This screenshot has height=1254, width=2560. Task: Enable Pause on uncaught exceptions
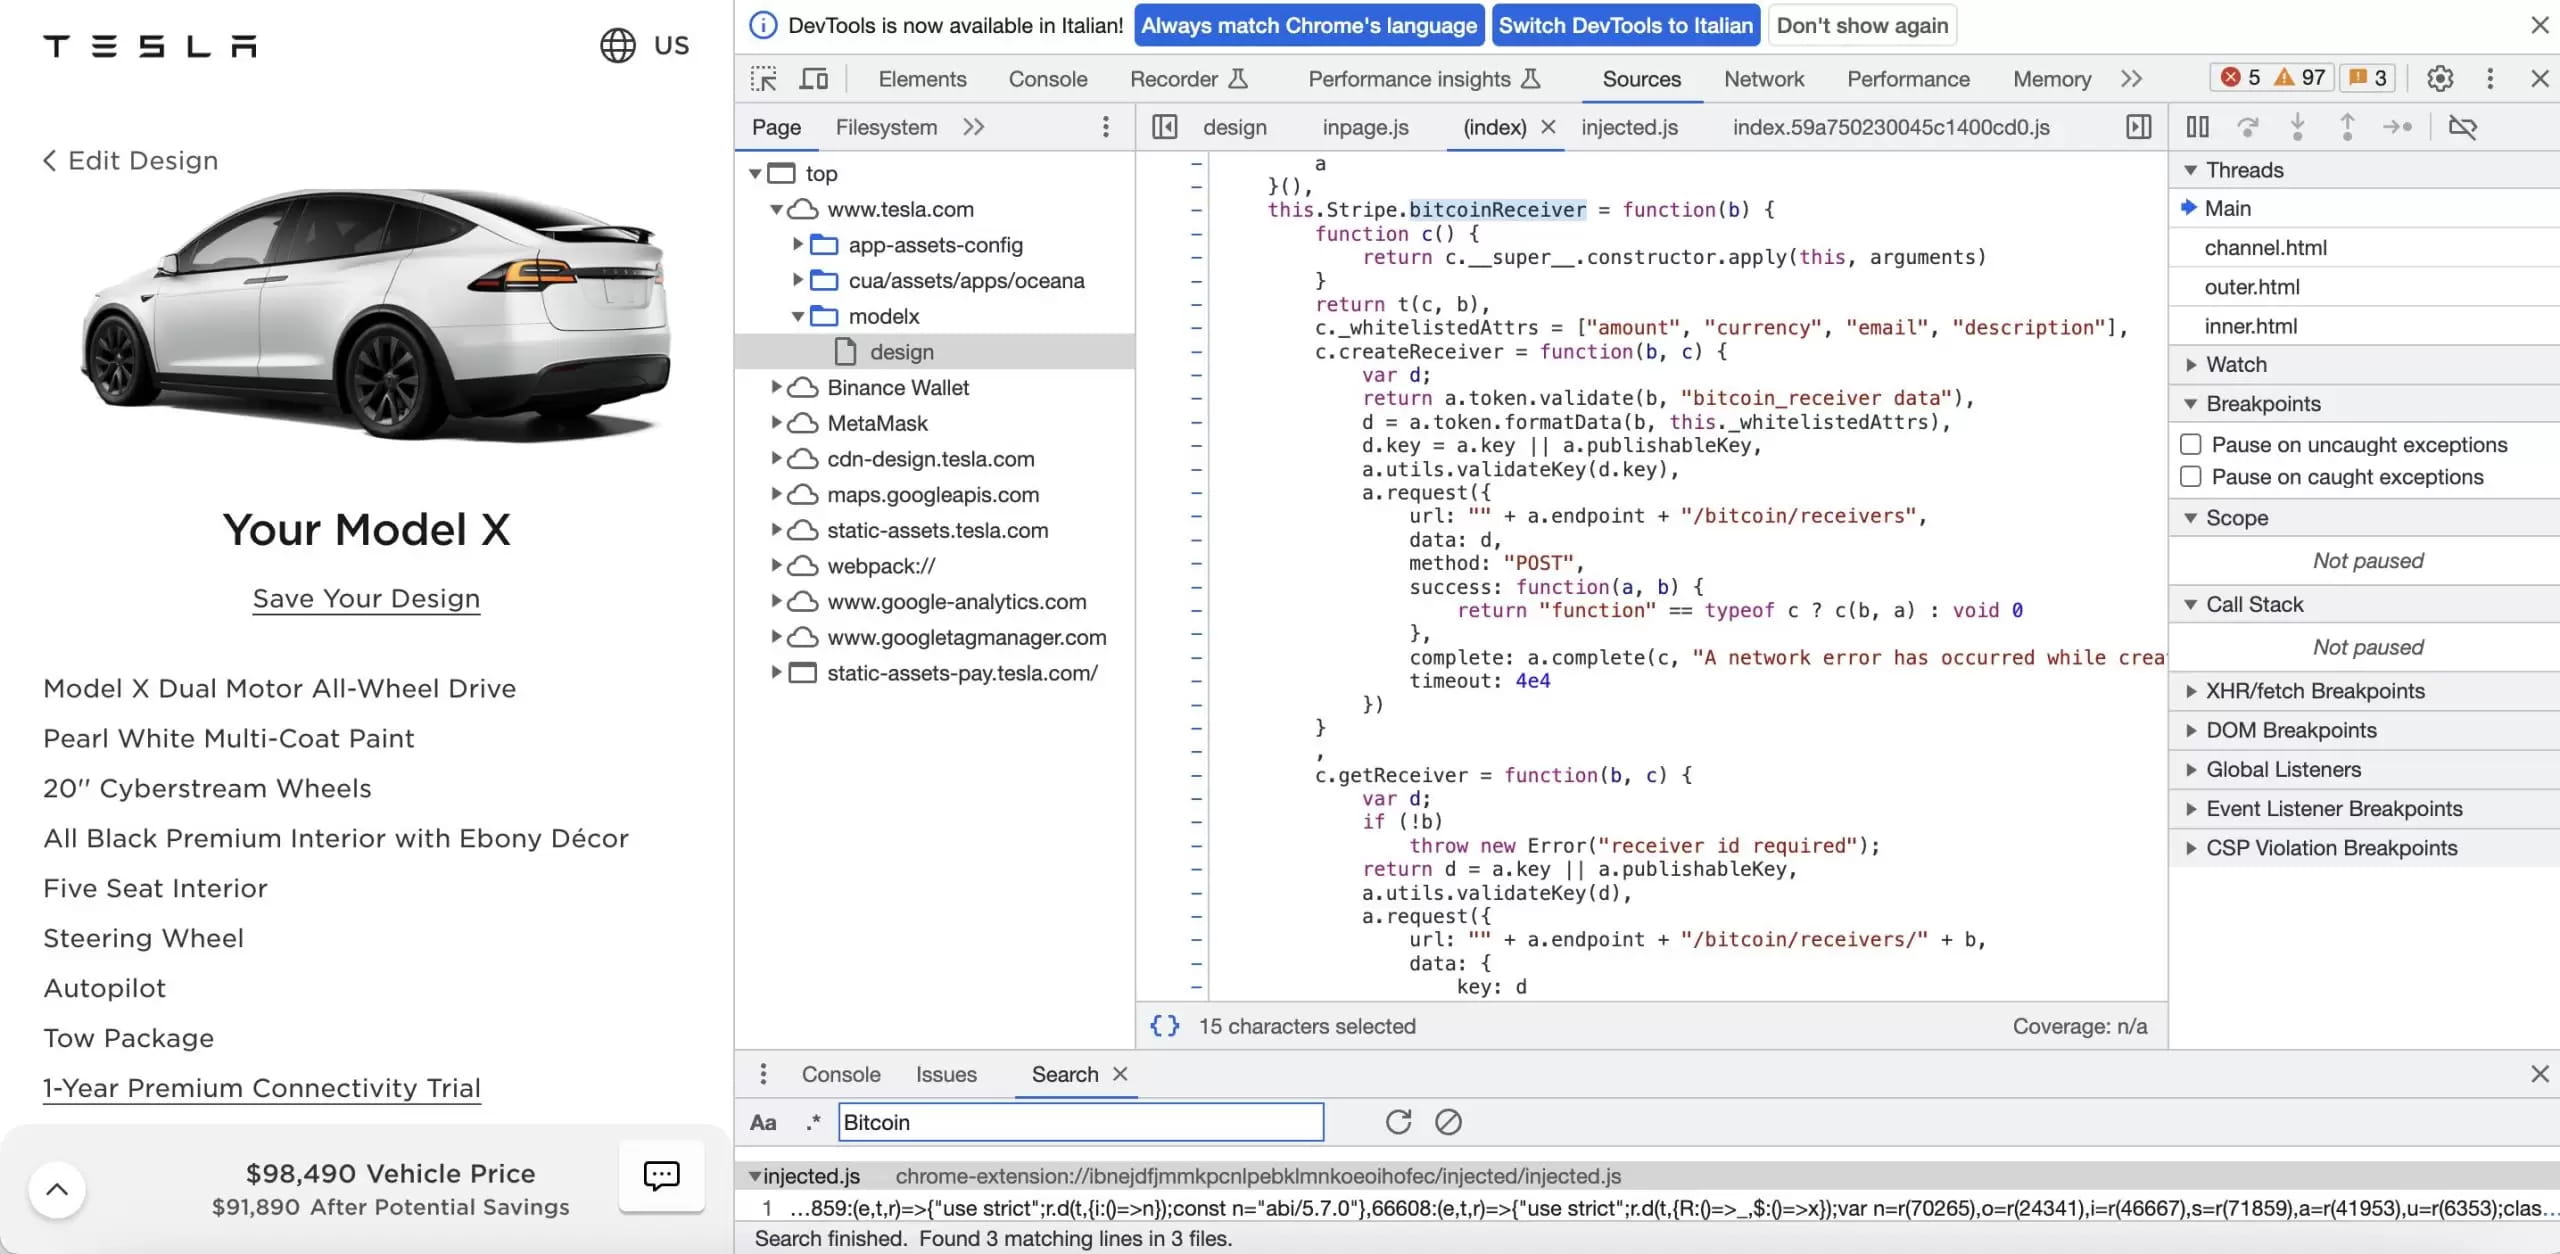point(2190,444)
